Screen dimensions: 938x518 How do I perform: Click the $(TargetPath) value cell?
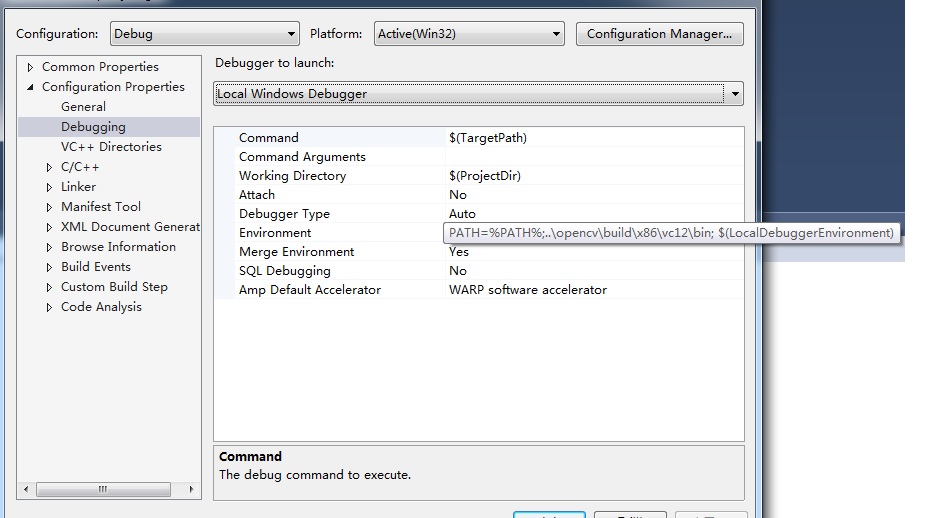595,138
